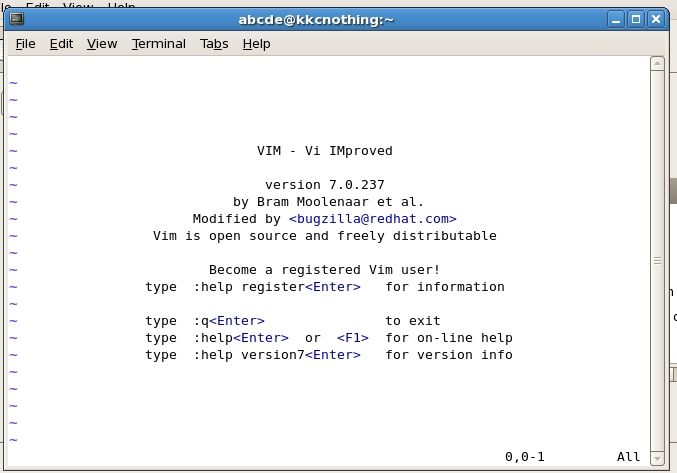
Task: Click the scrollbar down arrow
Action: coord(657,458)
